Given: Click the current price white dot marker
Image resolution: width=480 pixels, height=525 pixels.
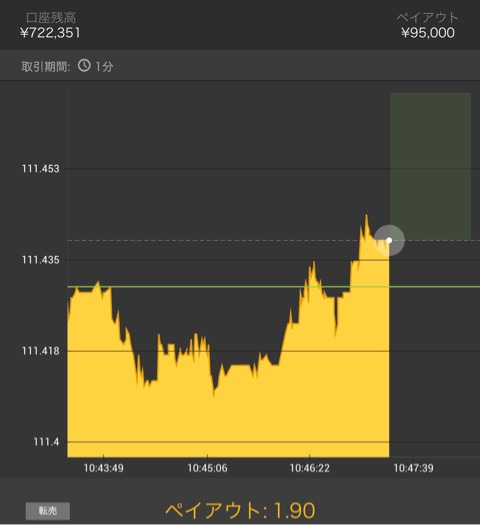Looking at the screenshot, I should pyautogui.click(x=389, y=240).
